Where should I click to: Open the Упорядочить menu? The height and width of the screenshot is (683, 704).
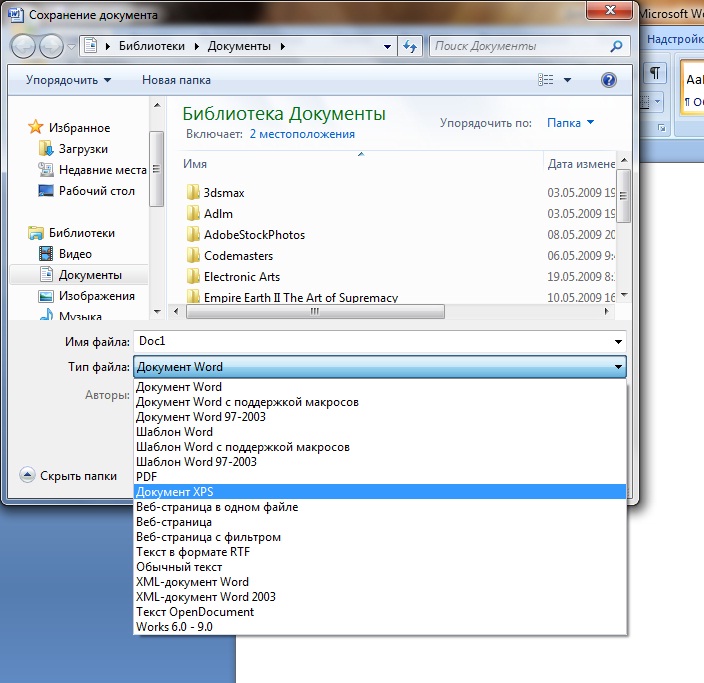coord(68,80)
